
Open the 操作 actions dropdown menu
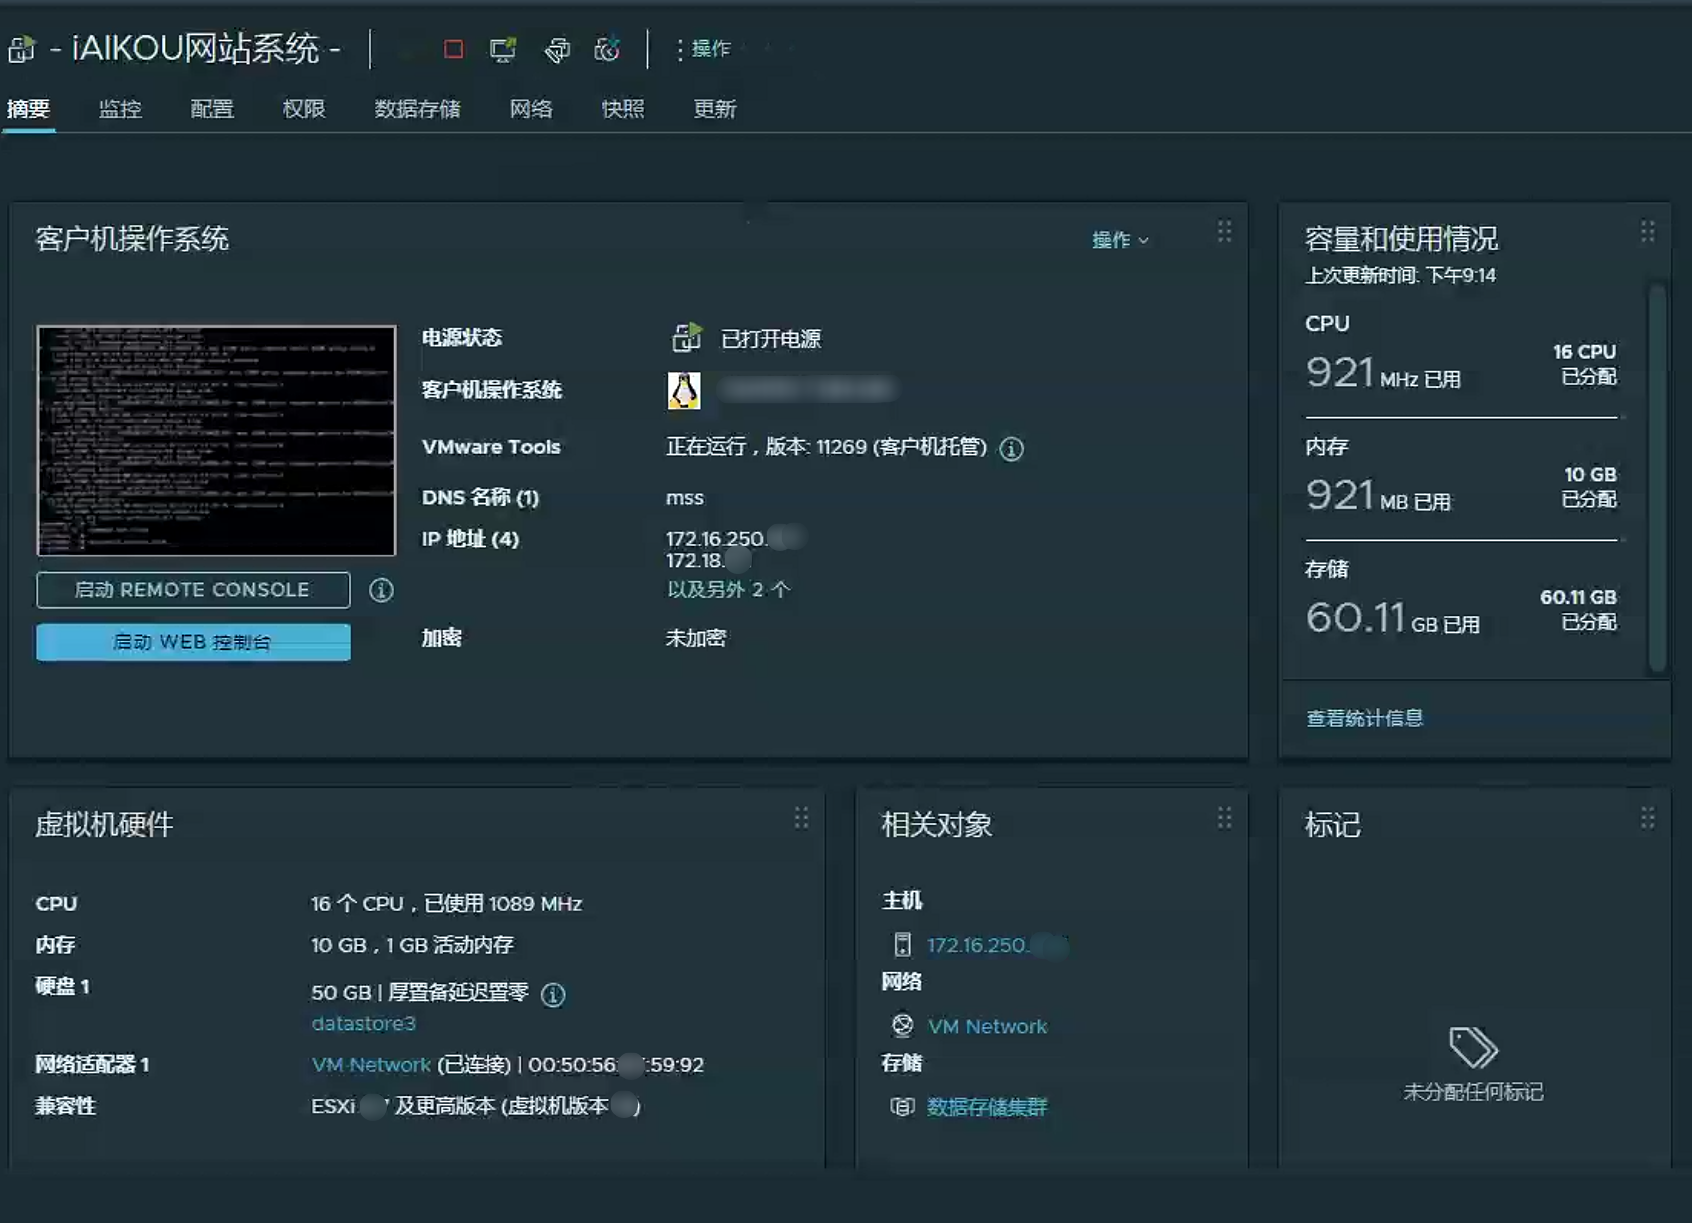[710, 49]
